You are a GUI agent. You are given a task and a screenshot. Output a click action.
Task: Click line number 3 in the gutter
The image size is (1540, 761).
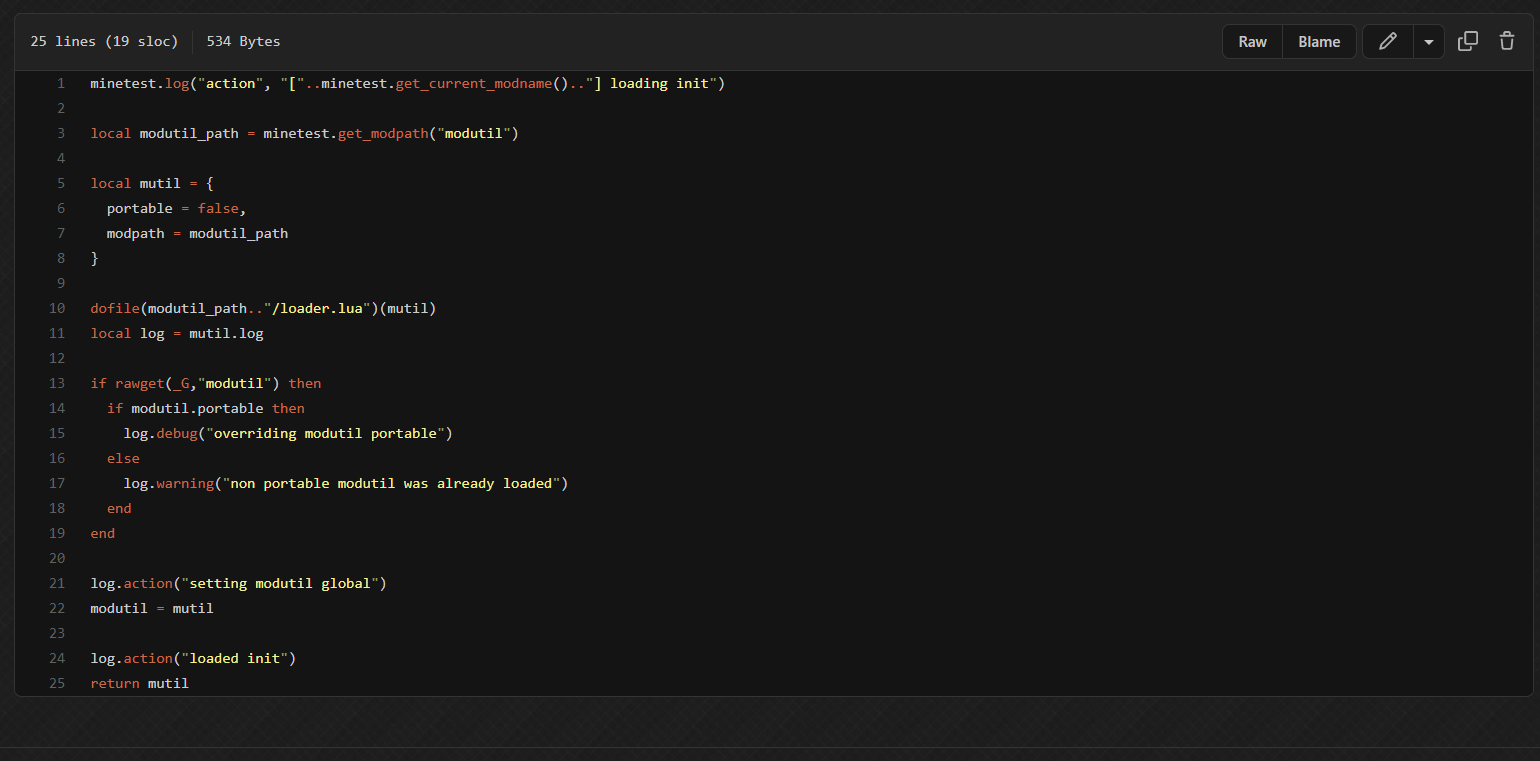pos(61,134)
